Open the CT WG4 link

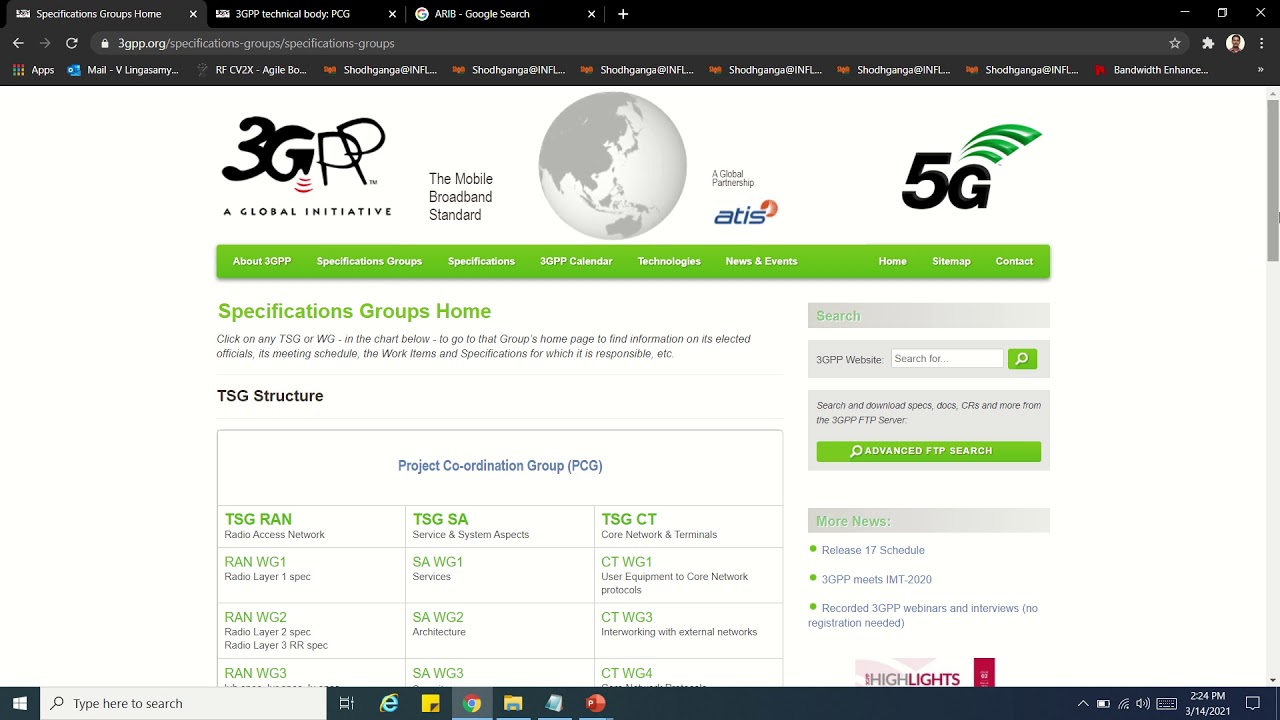pyautogui.click(x=626, y=673)
